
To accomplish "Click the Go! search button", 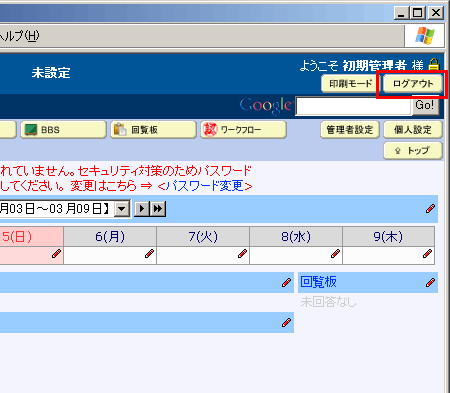I will coord(425,106).
